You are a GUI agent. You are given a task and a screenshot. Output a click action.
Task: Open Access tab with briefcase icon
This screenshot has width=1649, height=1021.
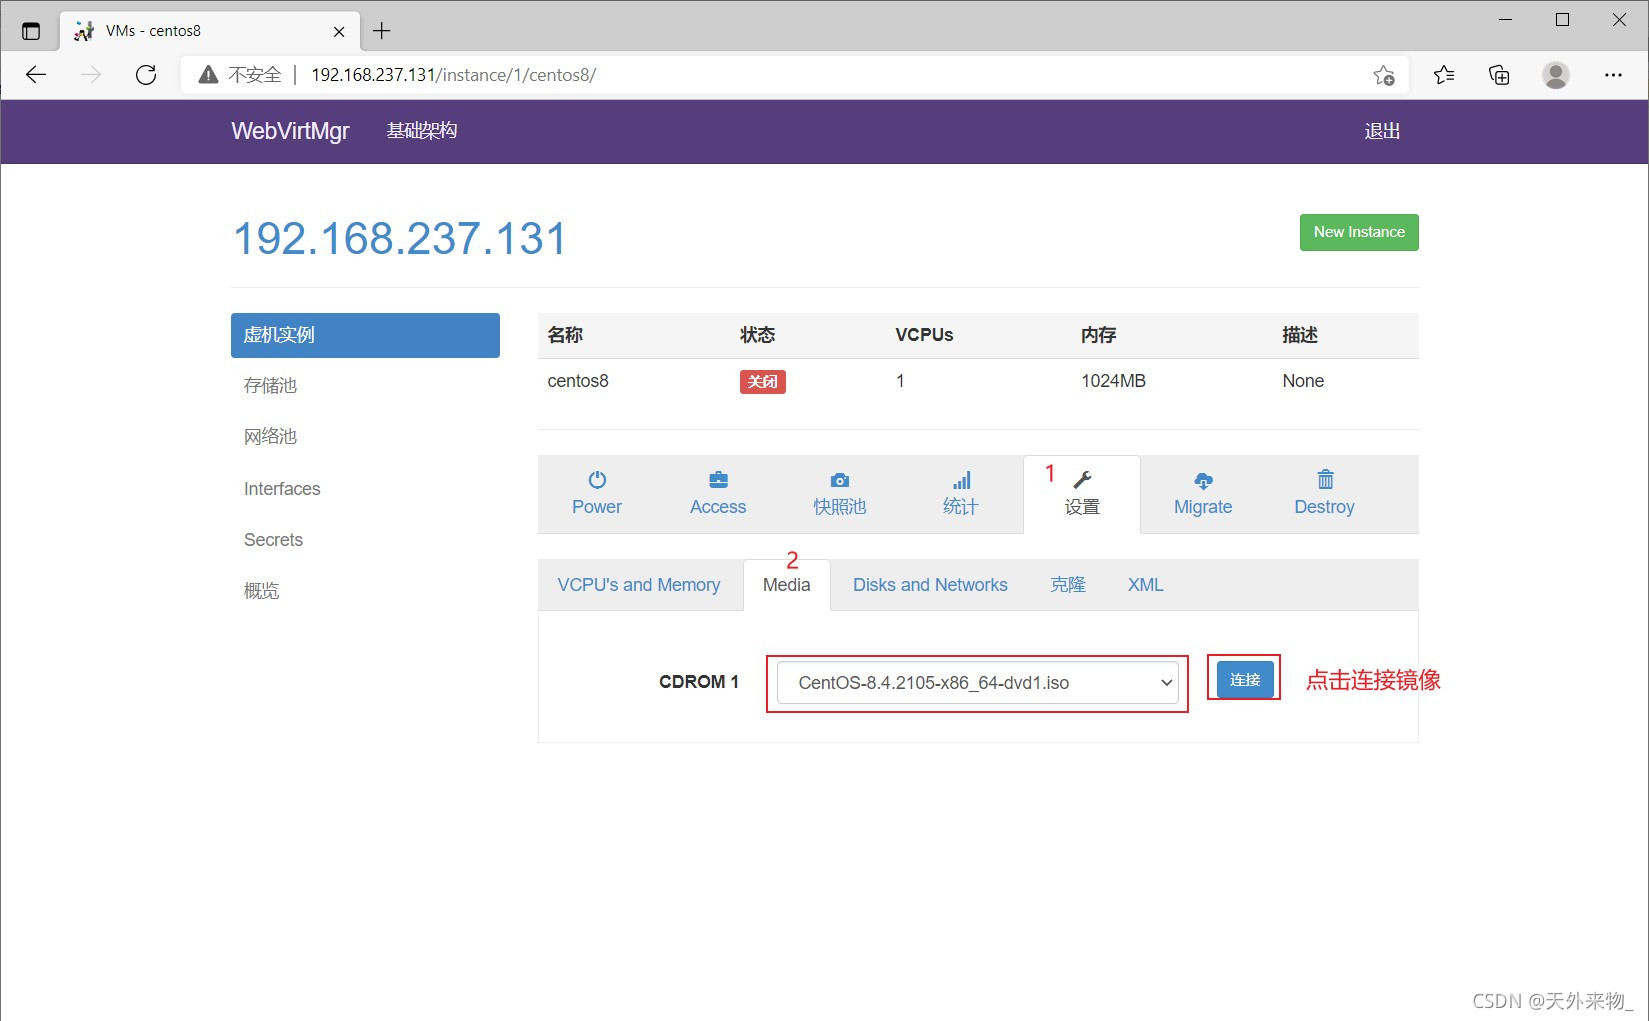(x=717, y=494)
